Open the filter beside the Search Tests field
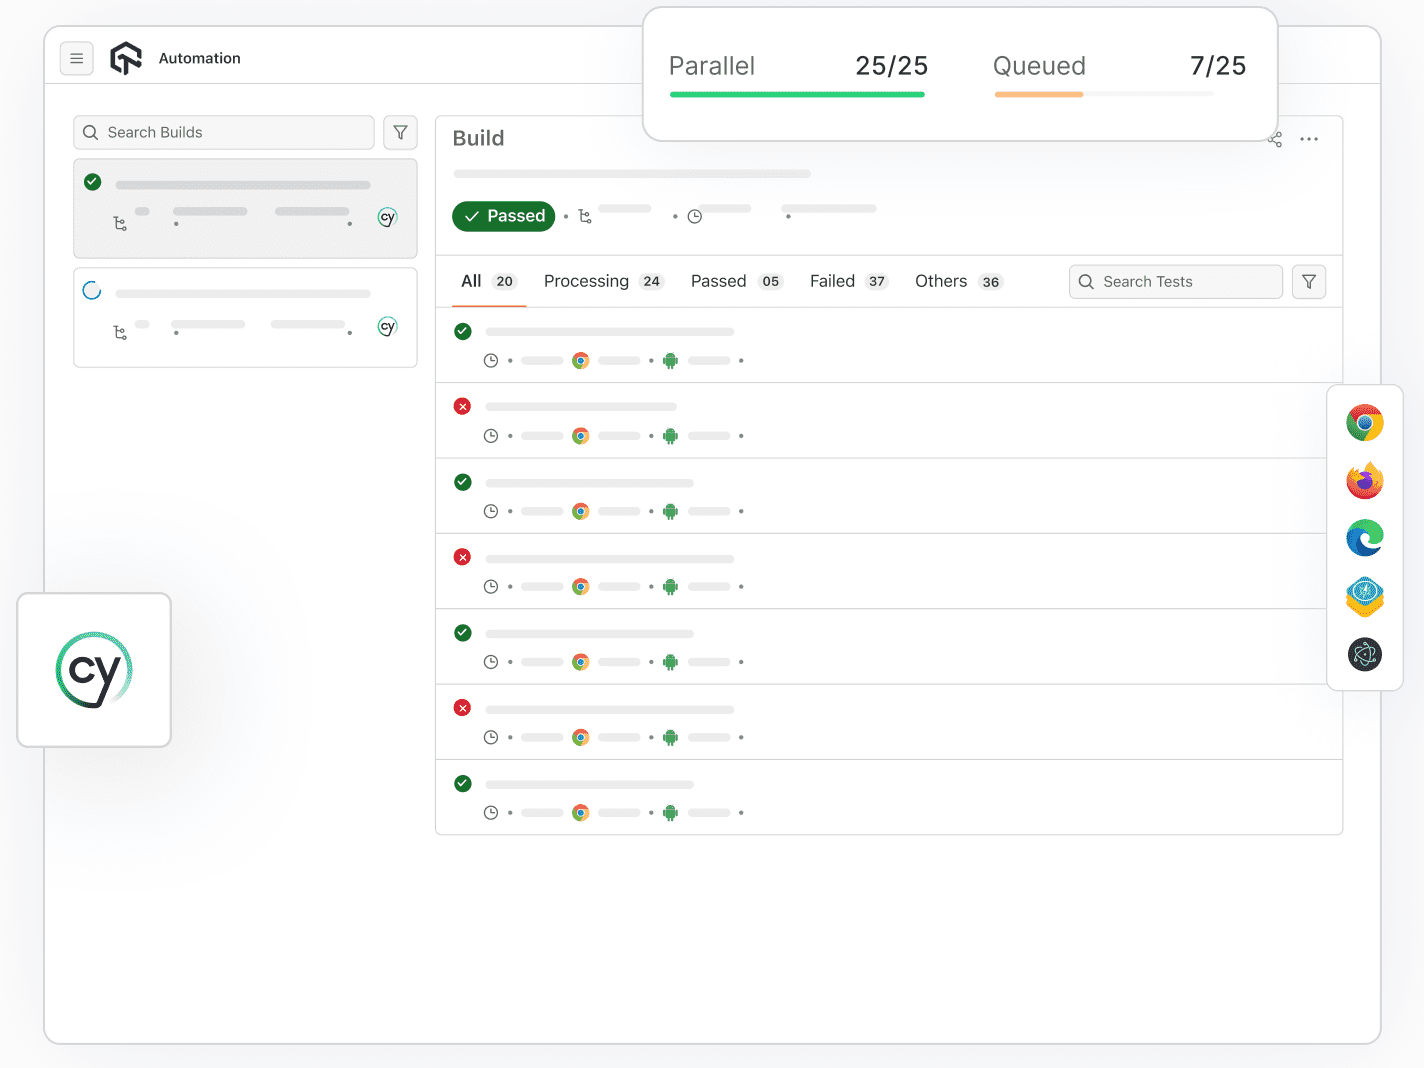 [1309, 281]
